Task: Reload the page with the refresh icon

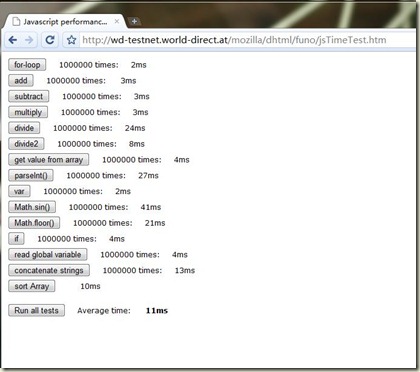Action: [x=50, y=40]
